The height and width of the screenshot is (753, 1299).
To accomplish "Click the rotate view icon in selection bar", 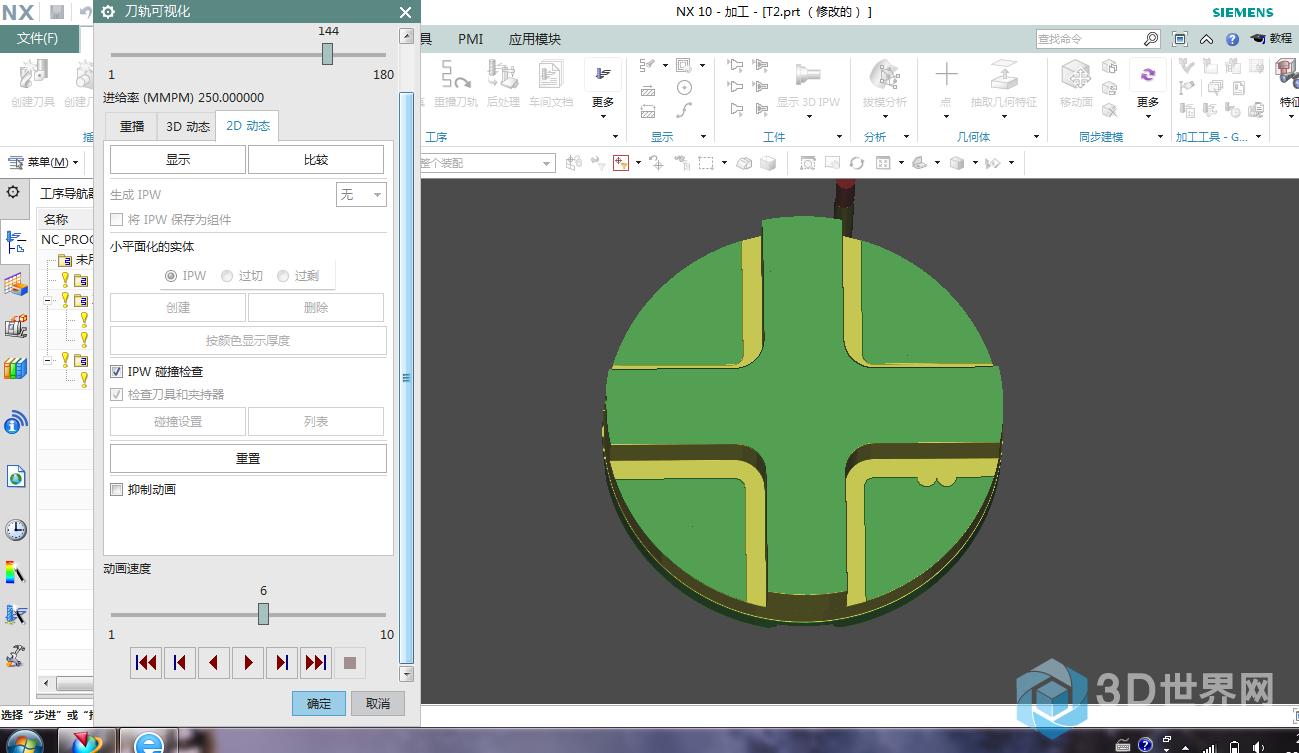I will [857, 163].
